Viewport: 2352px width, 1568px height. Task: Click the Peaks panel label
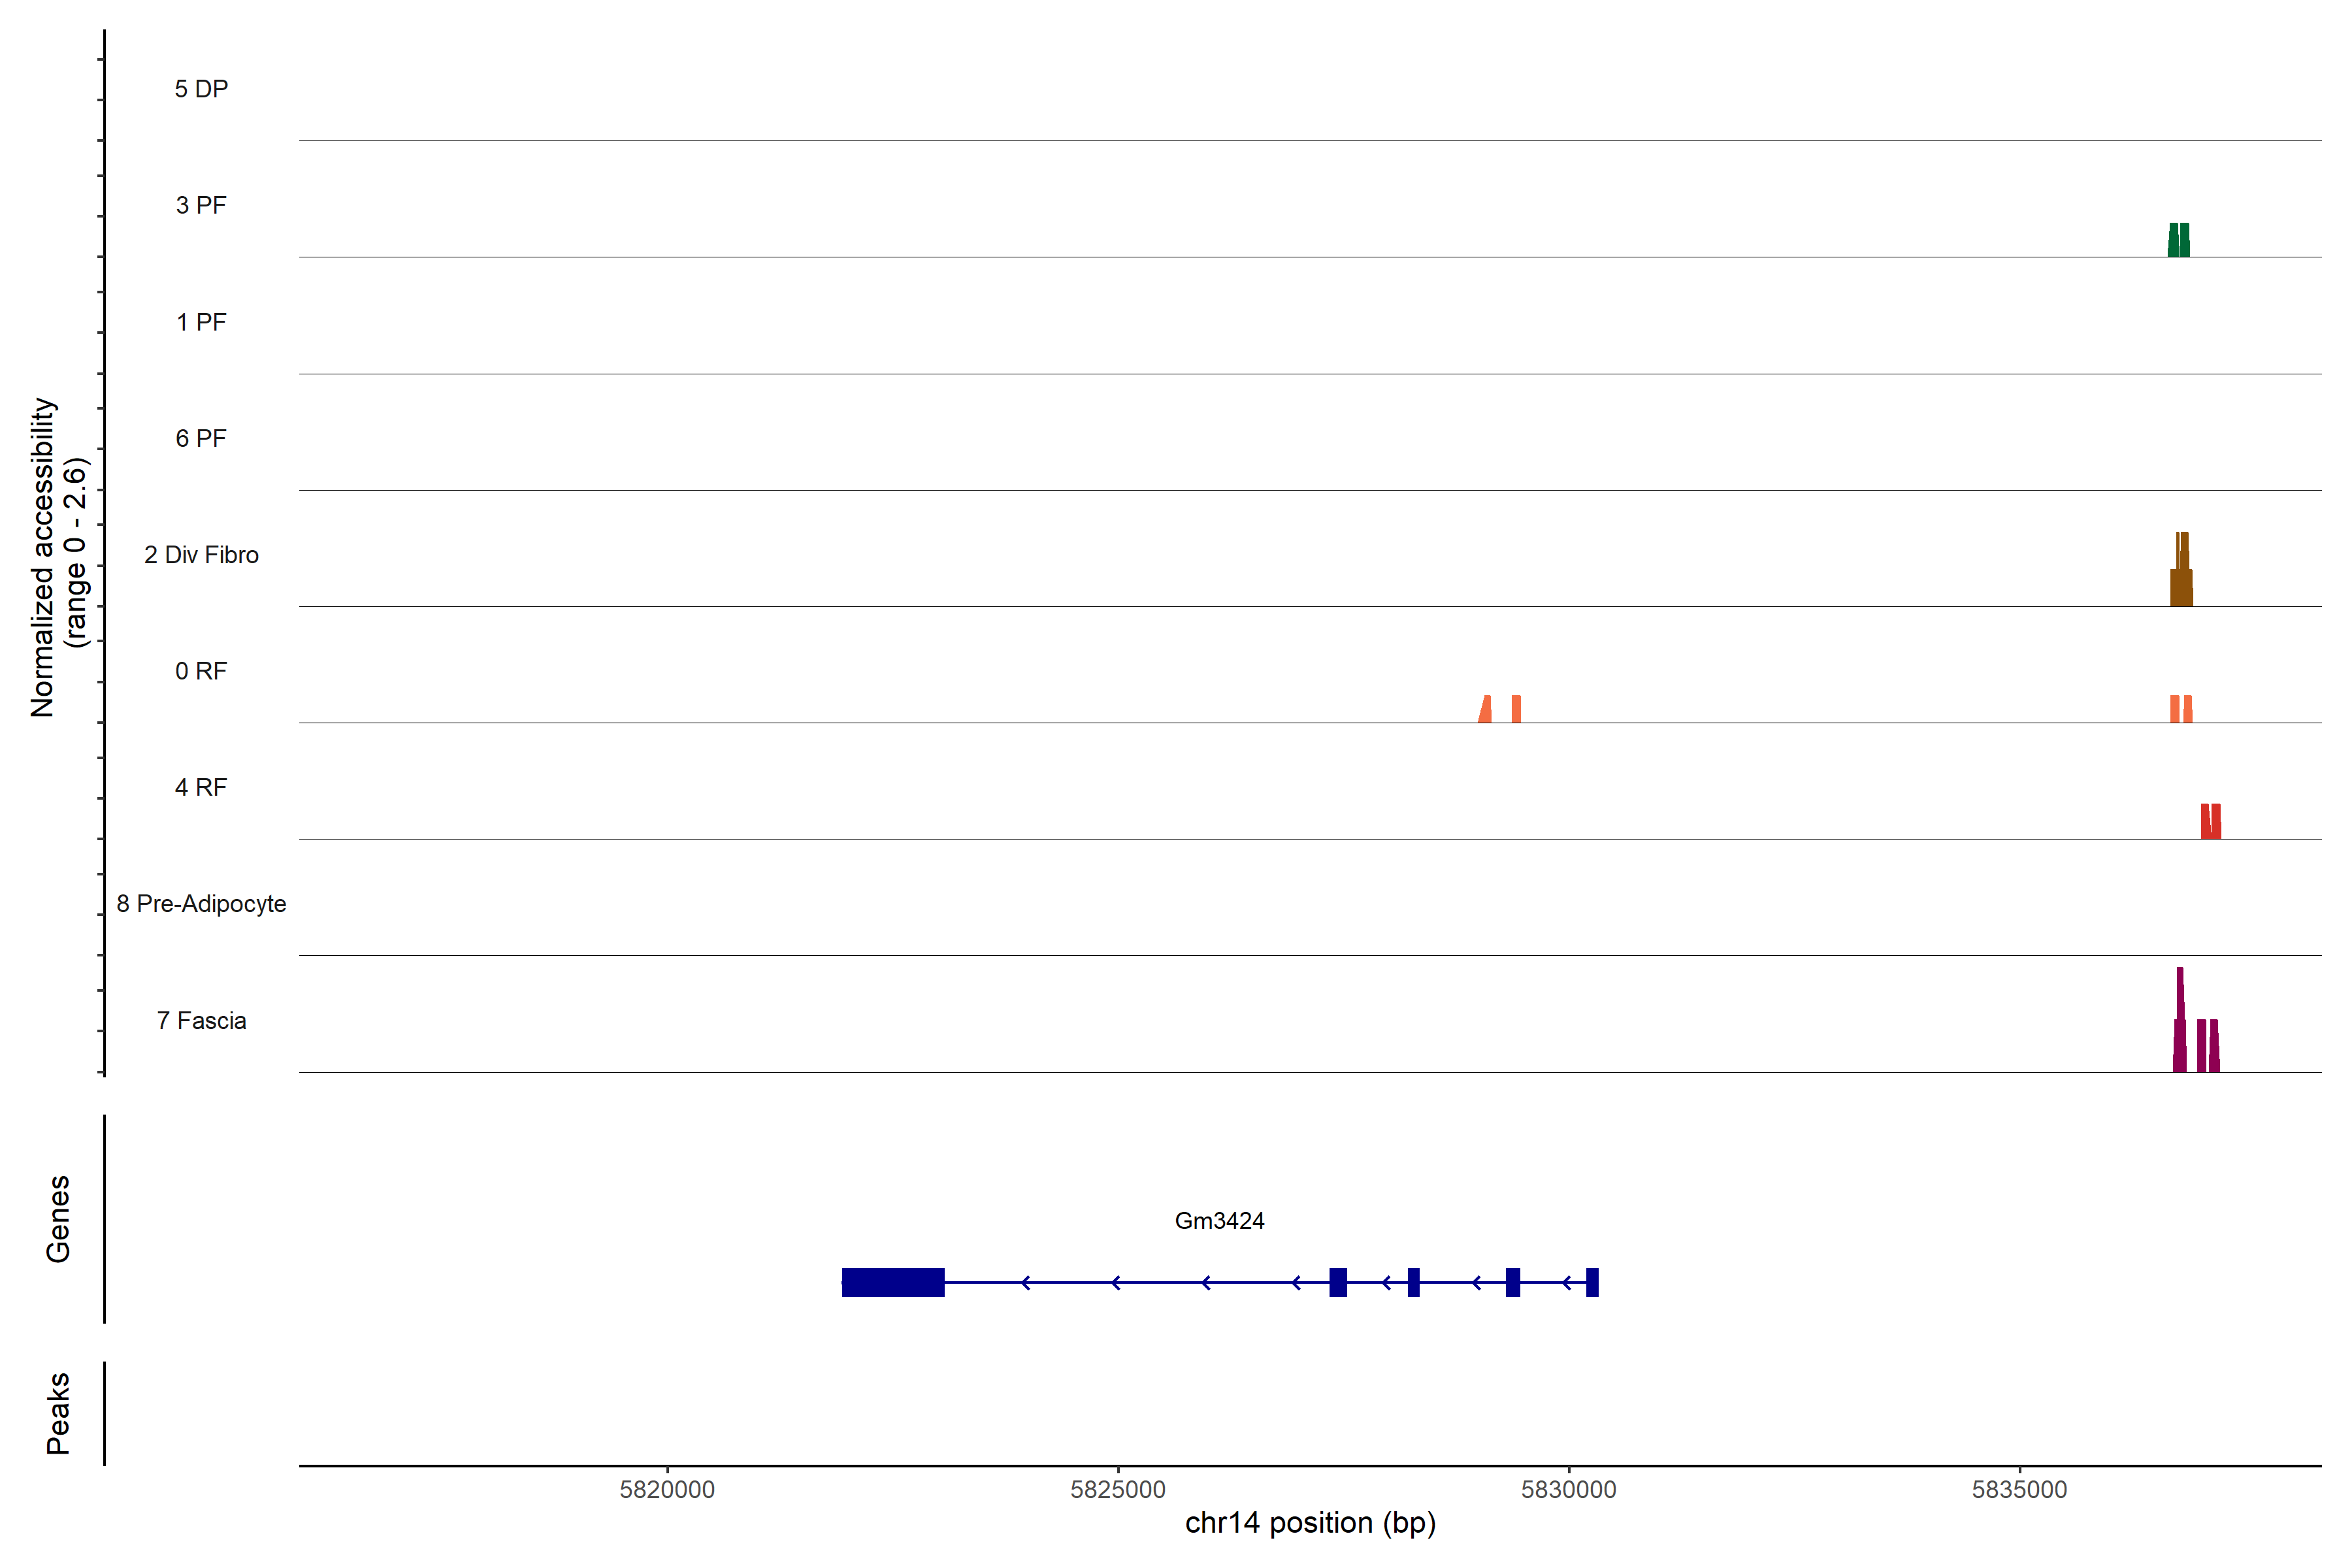click(58, 1413)
